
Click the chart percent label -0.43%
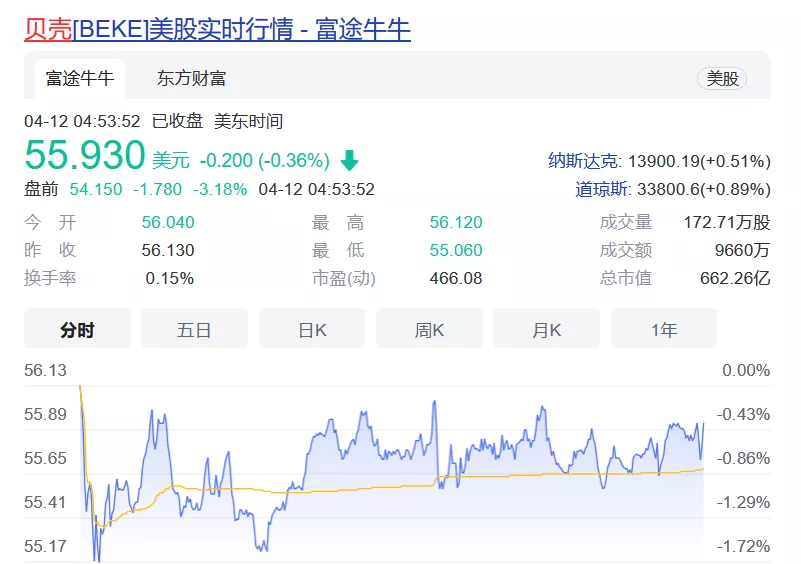point(743,414)
